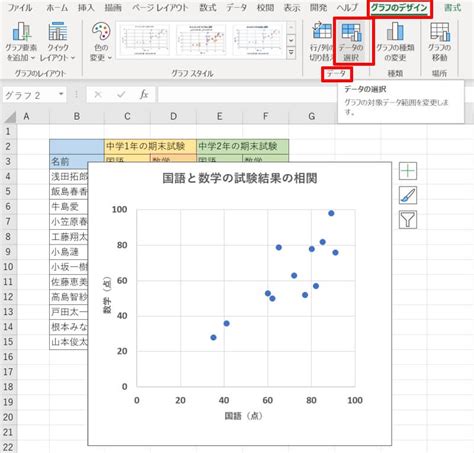Open chart styles paintbrush button
Screen dimensions: 474x453
408,195
